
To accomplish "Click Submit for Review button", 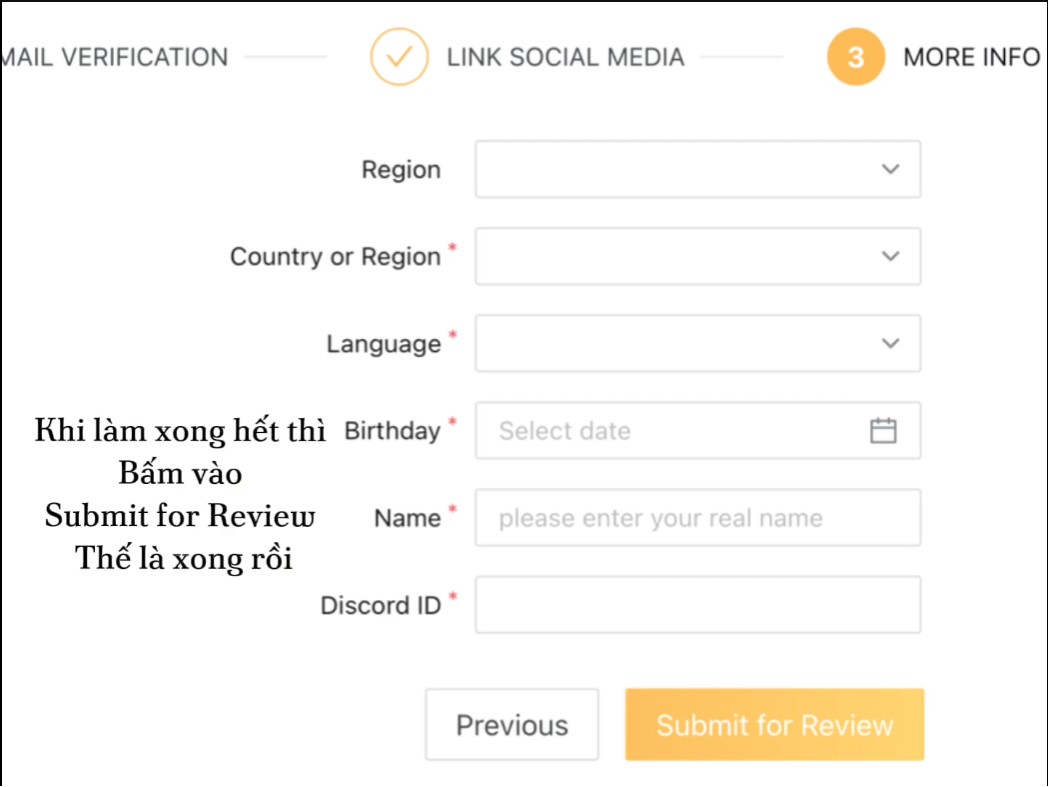I will tap(774, 725).
